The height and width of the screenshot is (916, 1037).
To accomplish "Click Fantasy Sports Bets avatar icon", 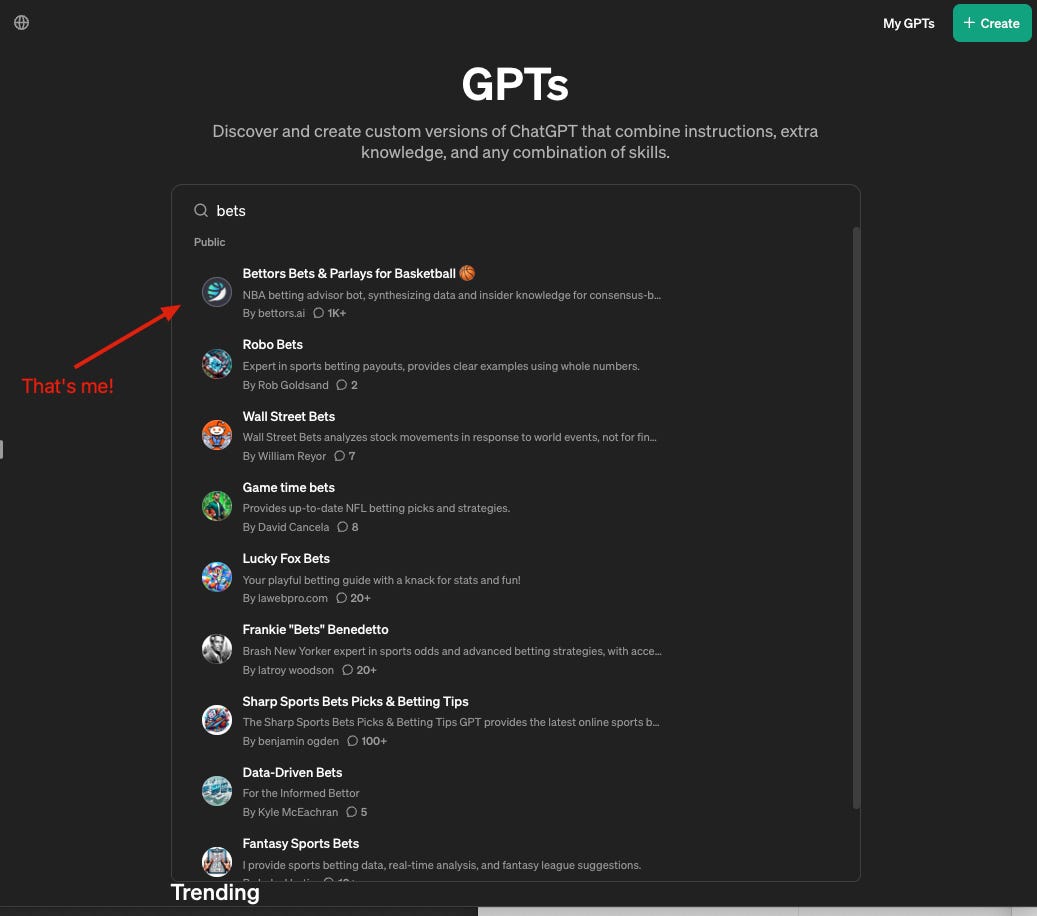I will (216, 862).
